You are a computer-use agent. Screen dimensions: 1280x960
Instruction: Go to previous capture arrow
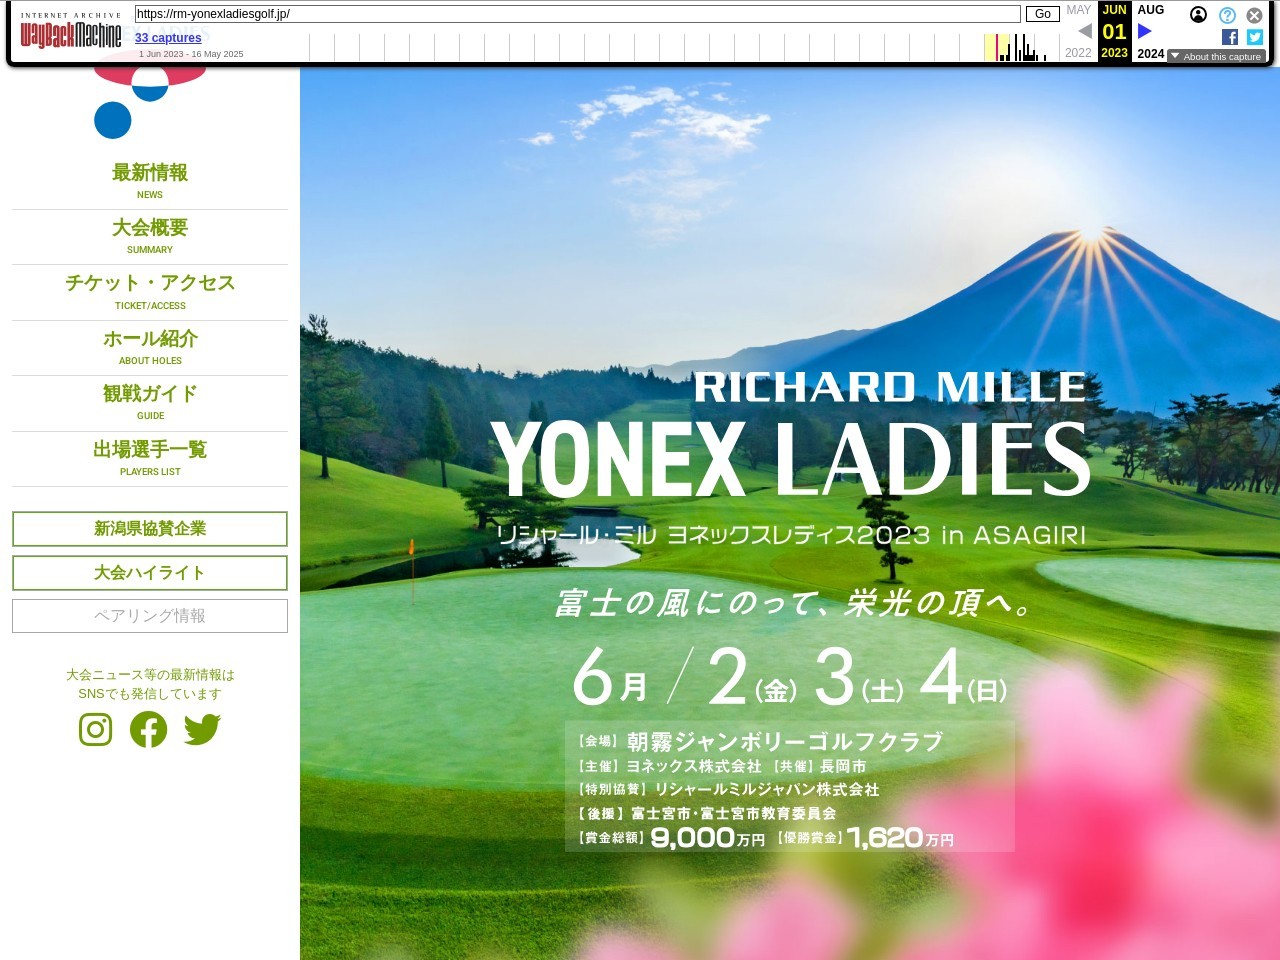pos(1085,31)
